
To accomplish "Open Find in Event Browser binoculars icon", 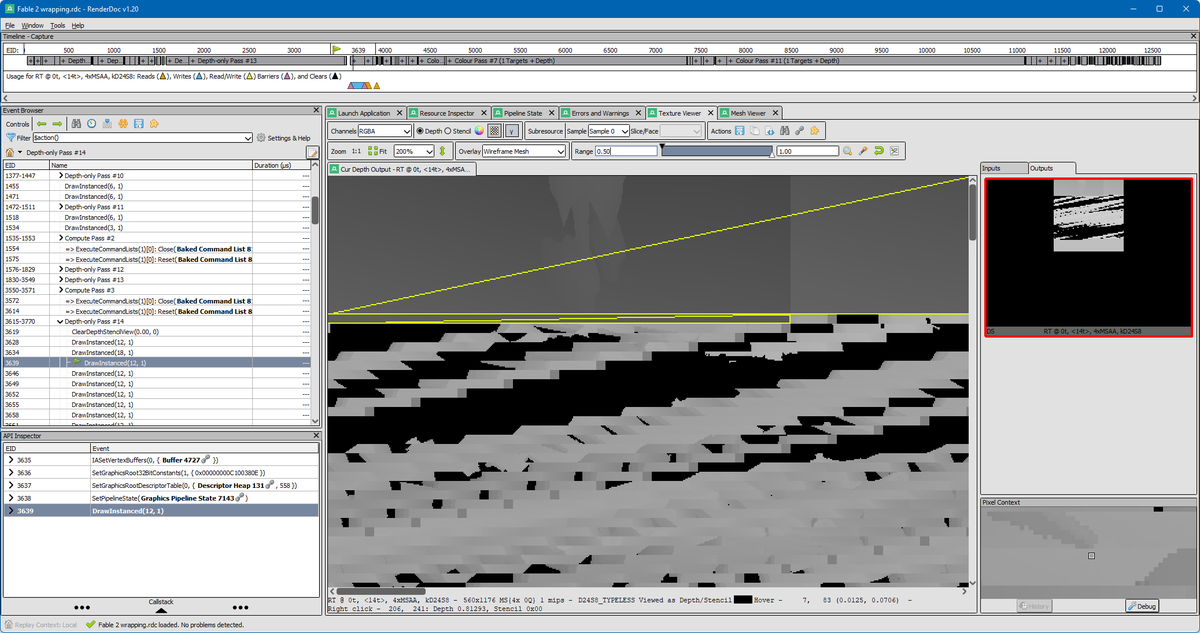I will click(x=75, y=124).
